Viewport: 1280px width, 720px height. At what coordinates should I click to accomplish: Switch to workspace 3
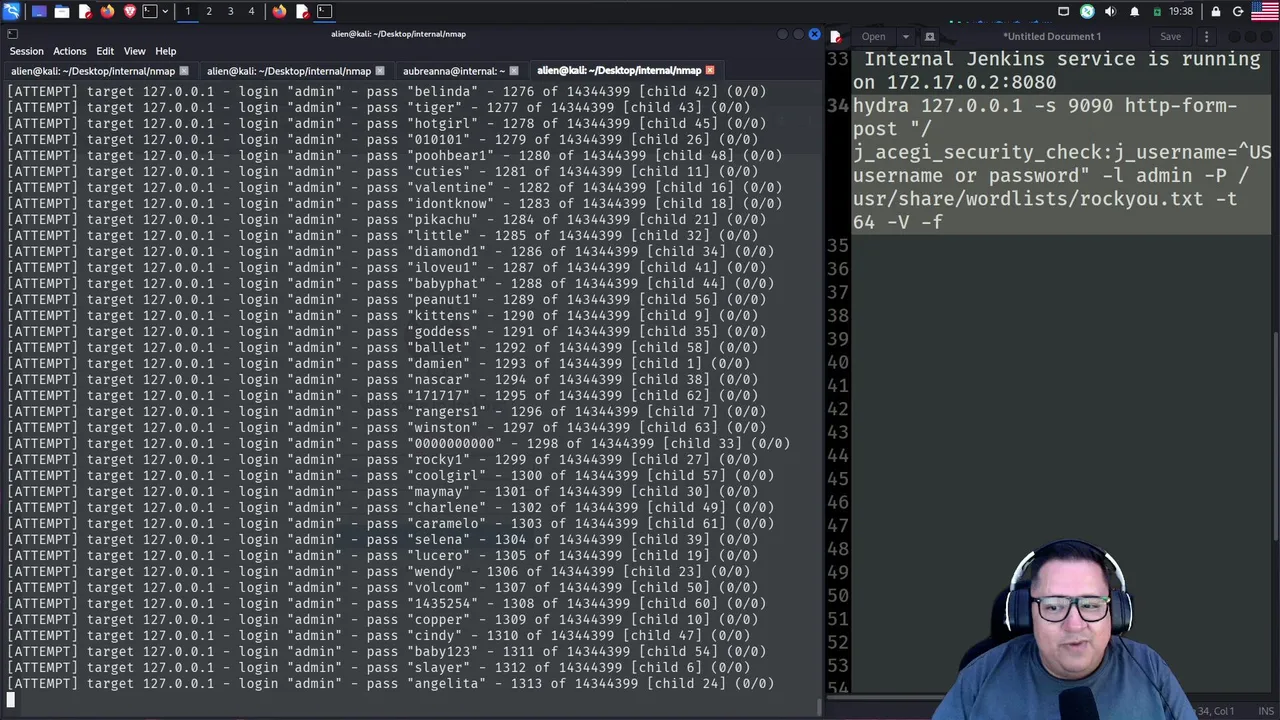[230, 11]
